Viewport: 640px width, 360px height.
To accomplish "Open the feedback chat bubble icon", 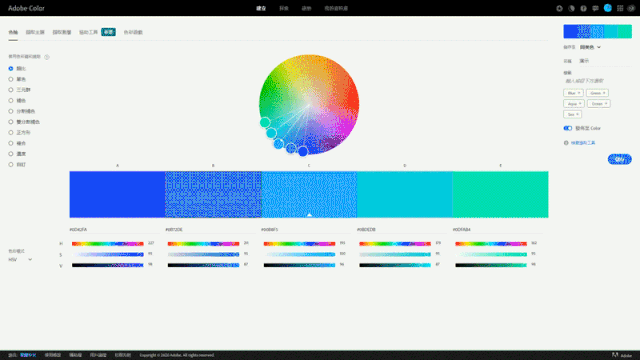I will (596, 8).
